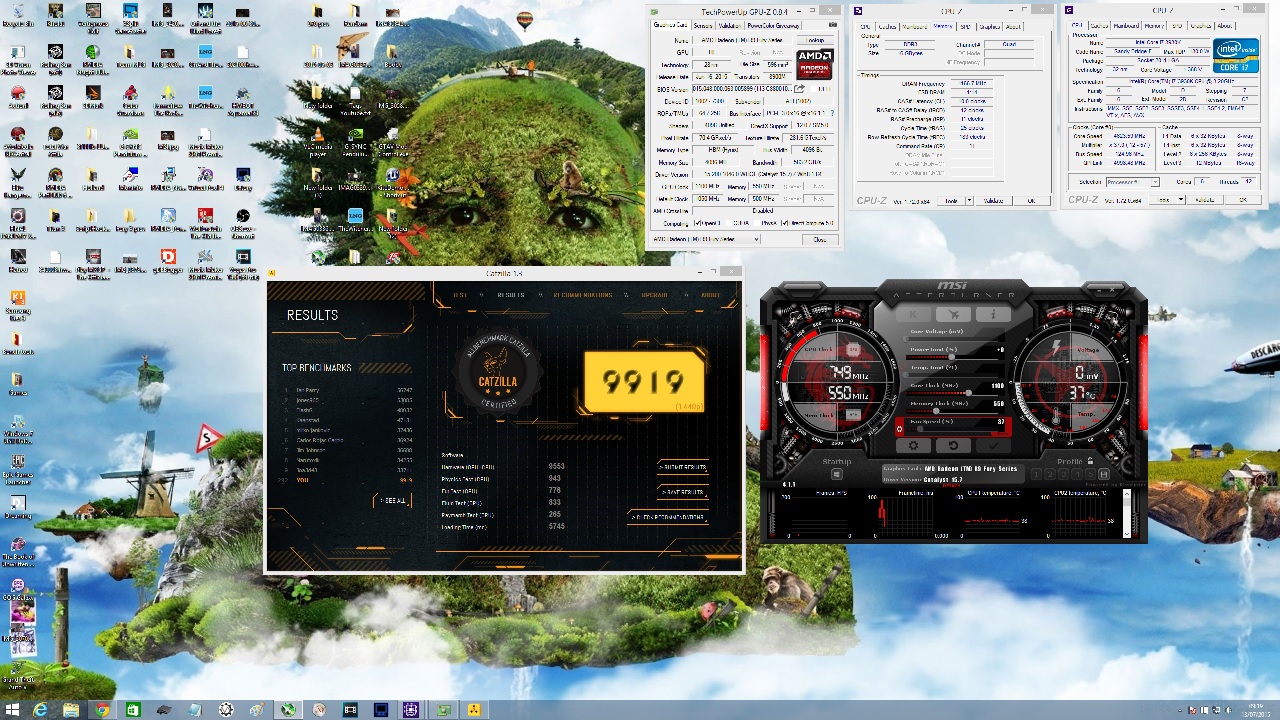Select Afterburner profile slot 5
This screenshot has width=1280, height=720.
tap(1090, 474)
